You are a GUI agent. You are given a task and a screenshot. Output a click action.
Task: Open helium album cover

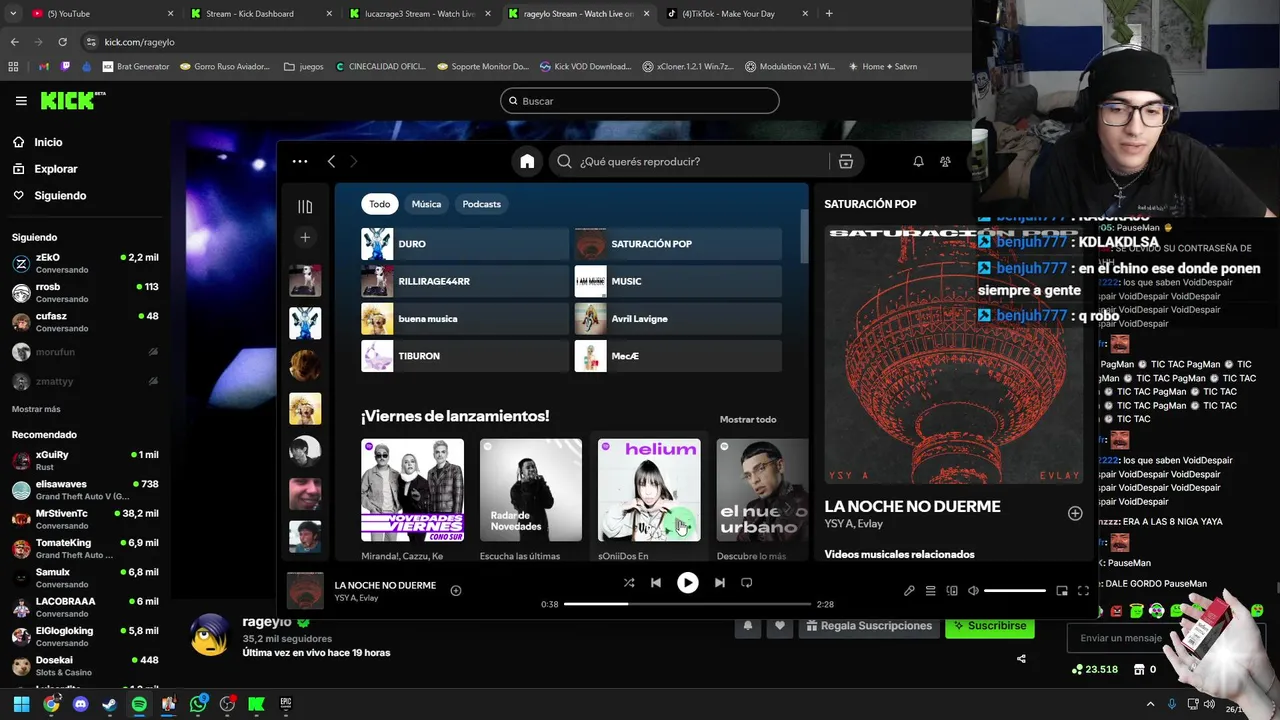coord(649,490)
